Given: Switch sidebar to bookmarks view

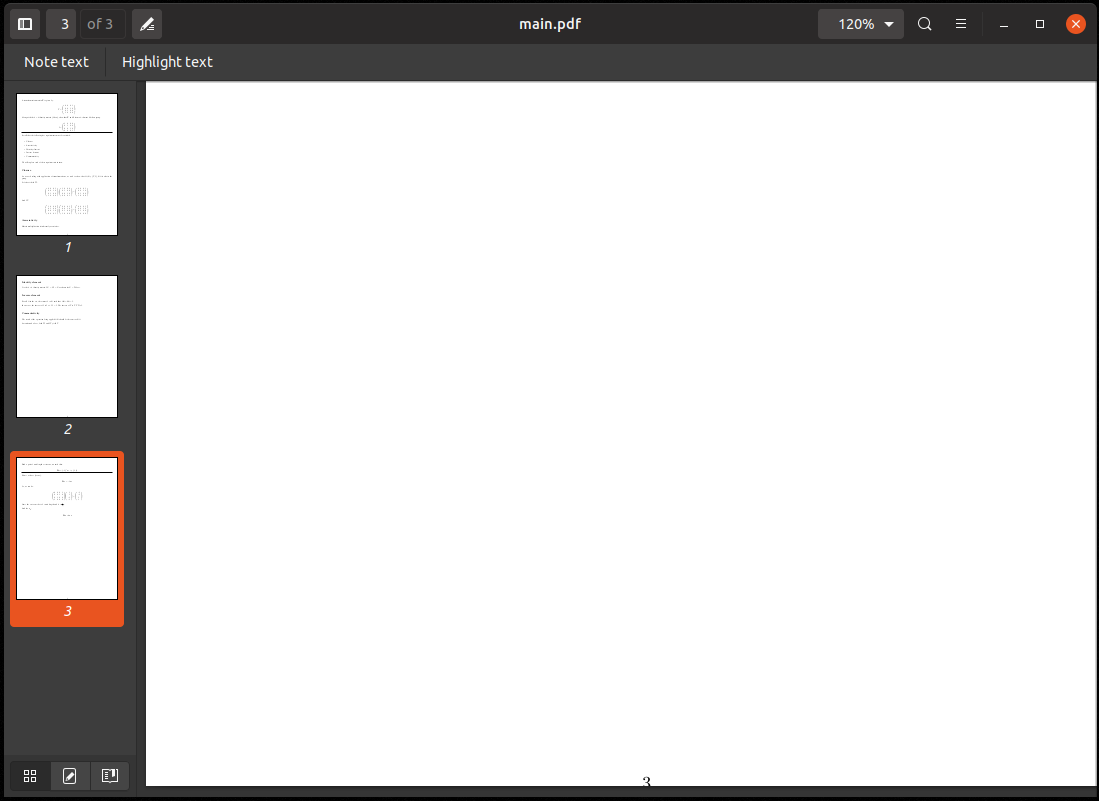Looking at the screenshot, I should tap(109, 776).
